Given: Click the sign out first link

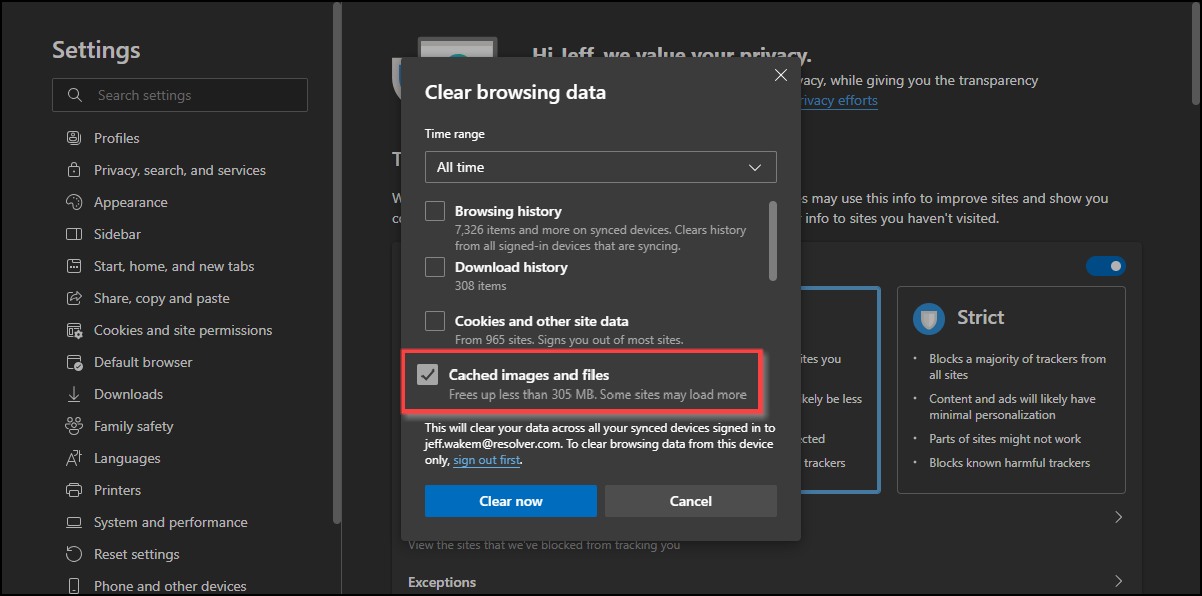Looking at the screenshot, I should (486, 460).
